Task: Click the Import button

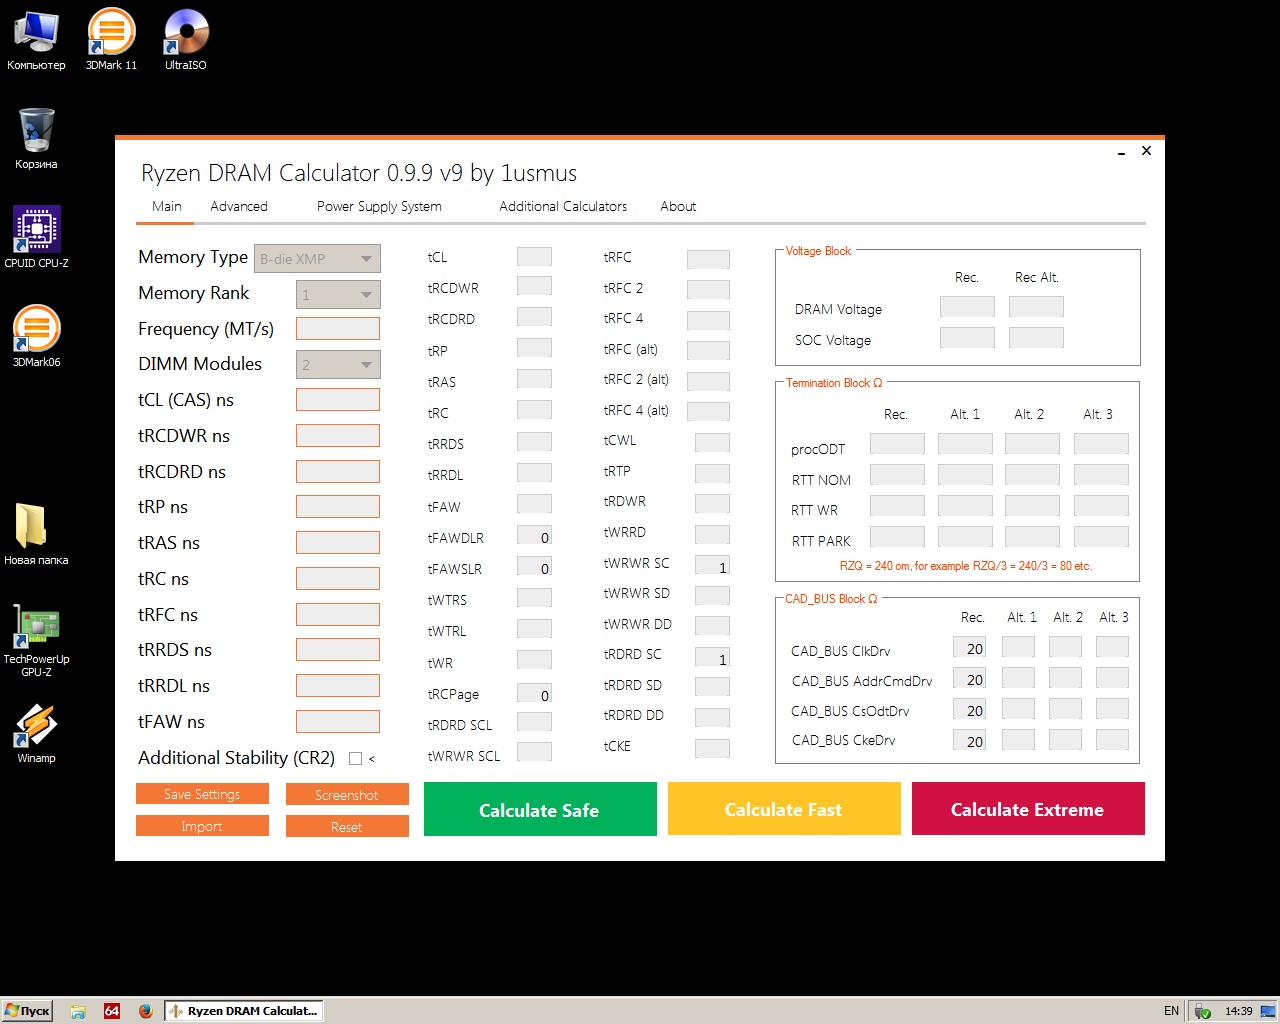Action: (x=202, y=826)
